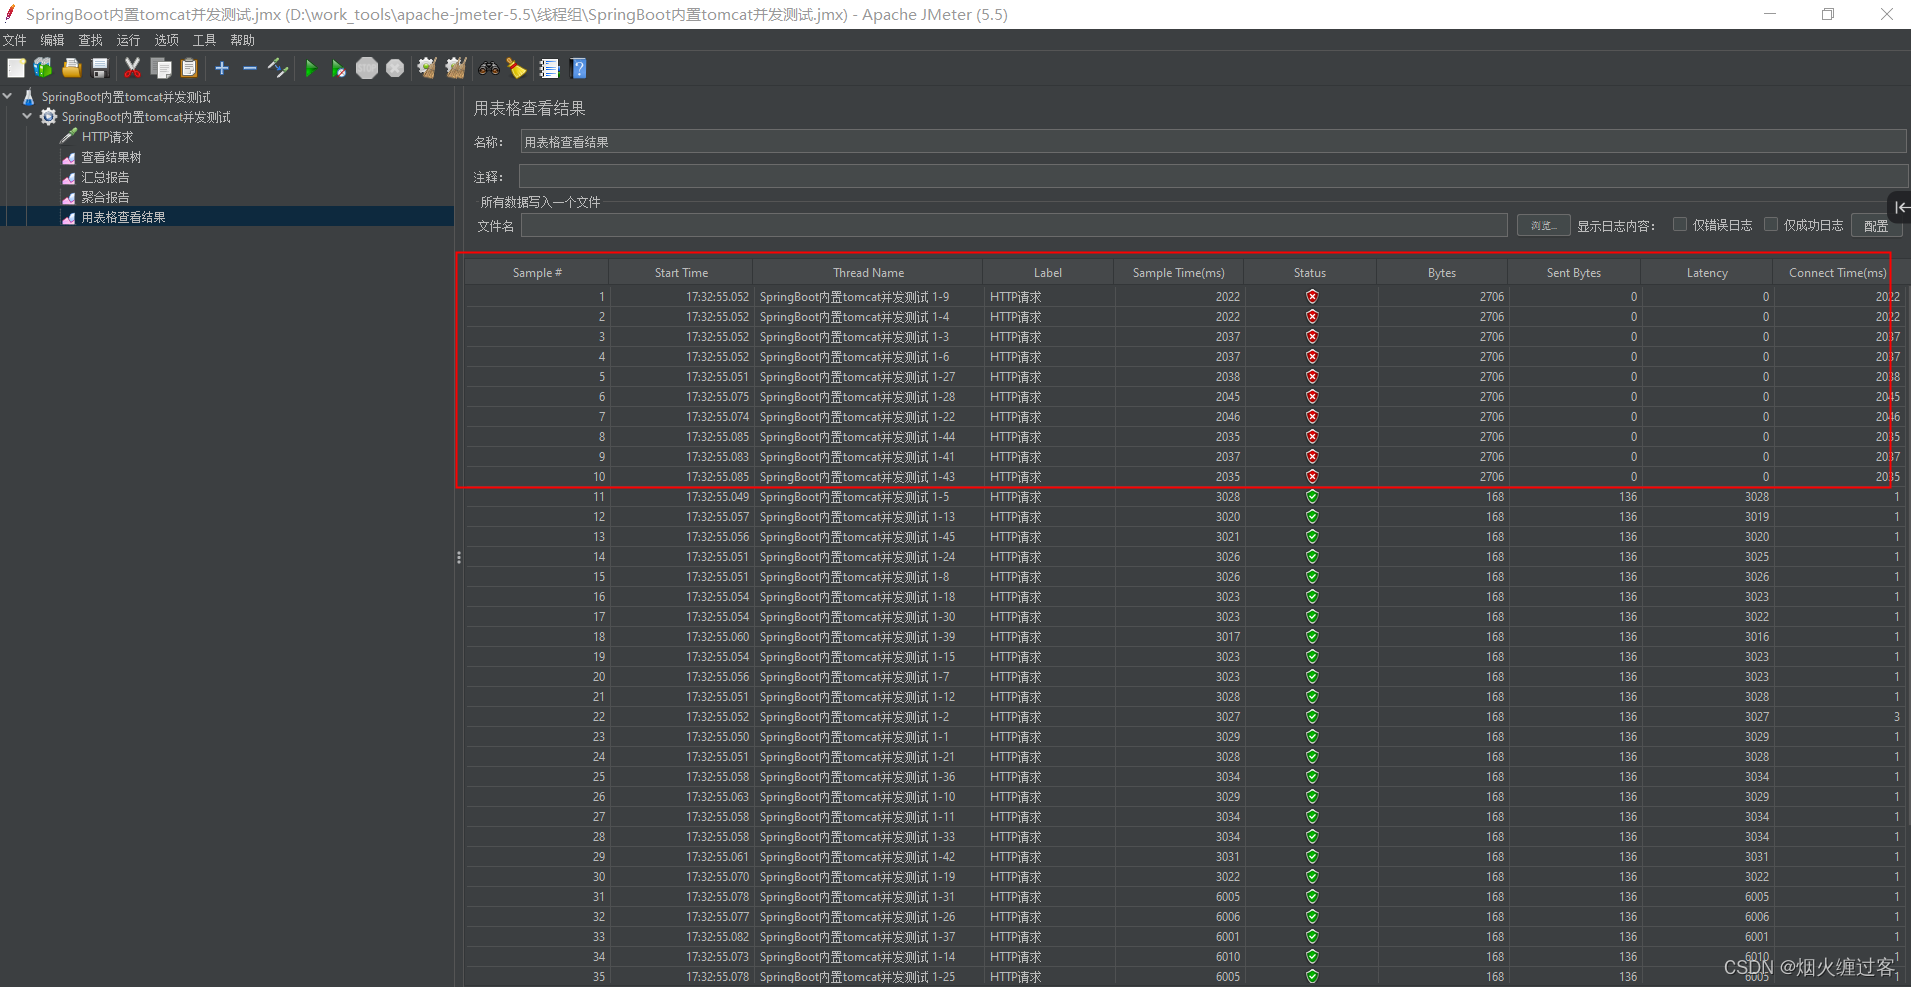Click success status icon in sample 11 row
1911x987 pixels.
tap(1311, 496)
